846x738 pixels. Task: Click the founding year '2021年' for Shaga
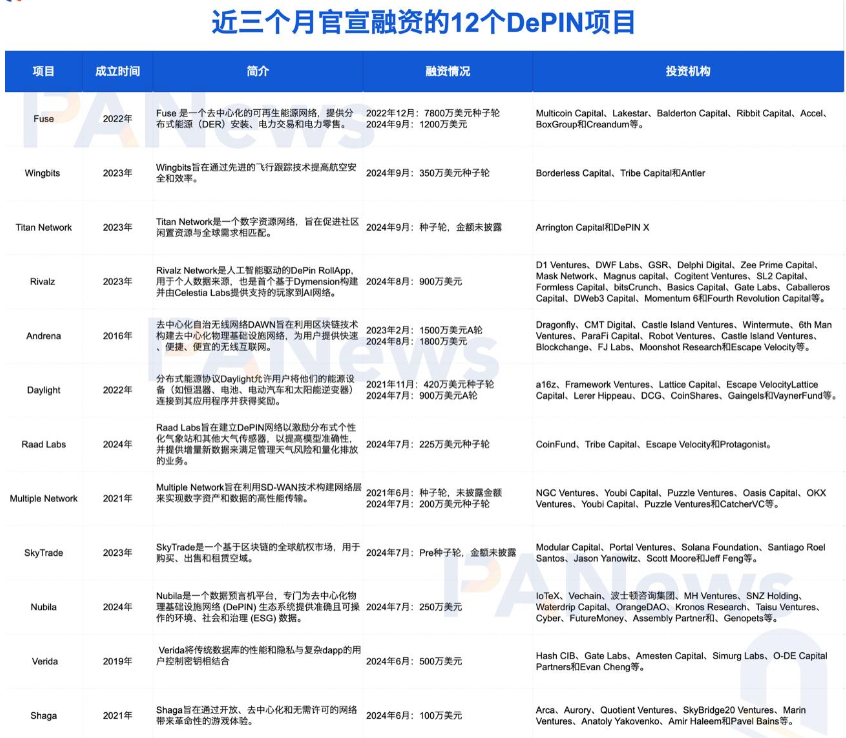pyautogui.click(x=118, y=716)
